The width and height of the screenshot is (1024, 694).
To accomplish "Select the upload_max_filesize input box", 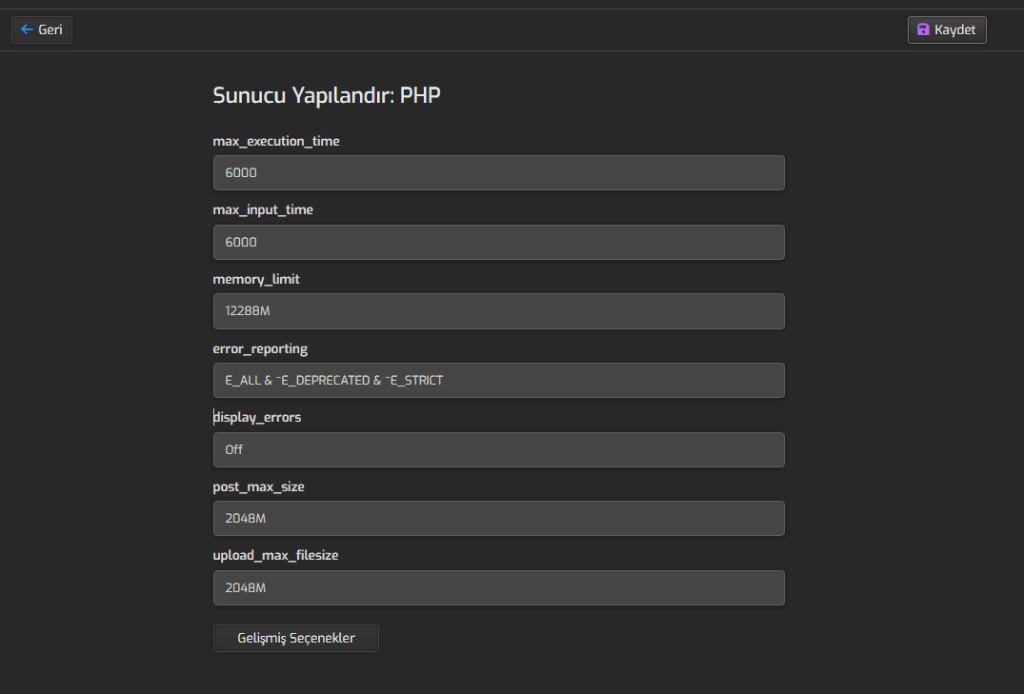I will [x=498, y=588].
